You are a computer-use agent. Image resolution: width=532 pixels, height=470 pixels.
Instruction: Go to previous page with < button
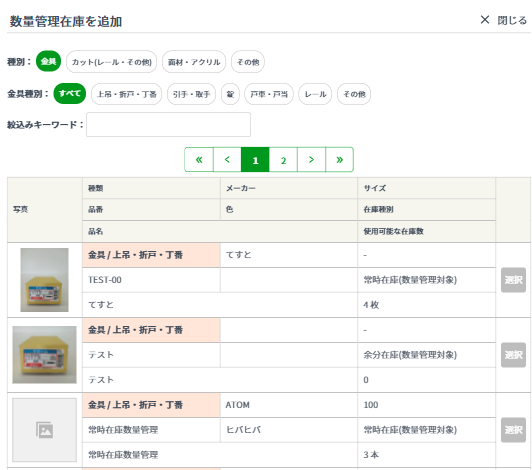227,159
